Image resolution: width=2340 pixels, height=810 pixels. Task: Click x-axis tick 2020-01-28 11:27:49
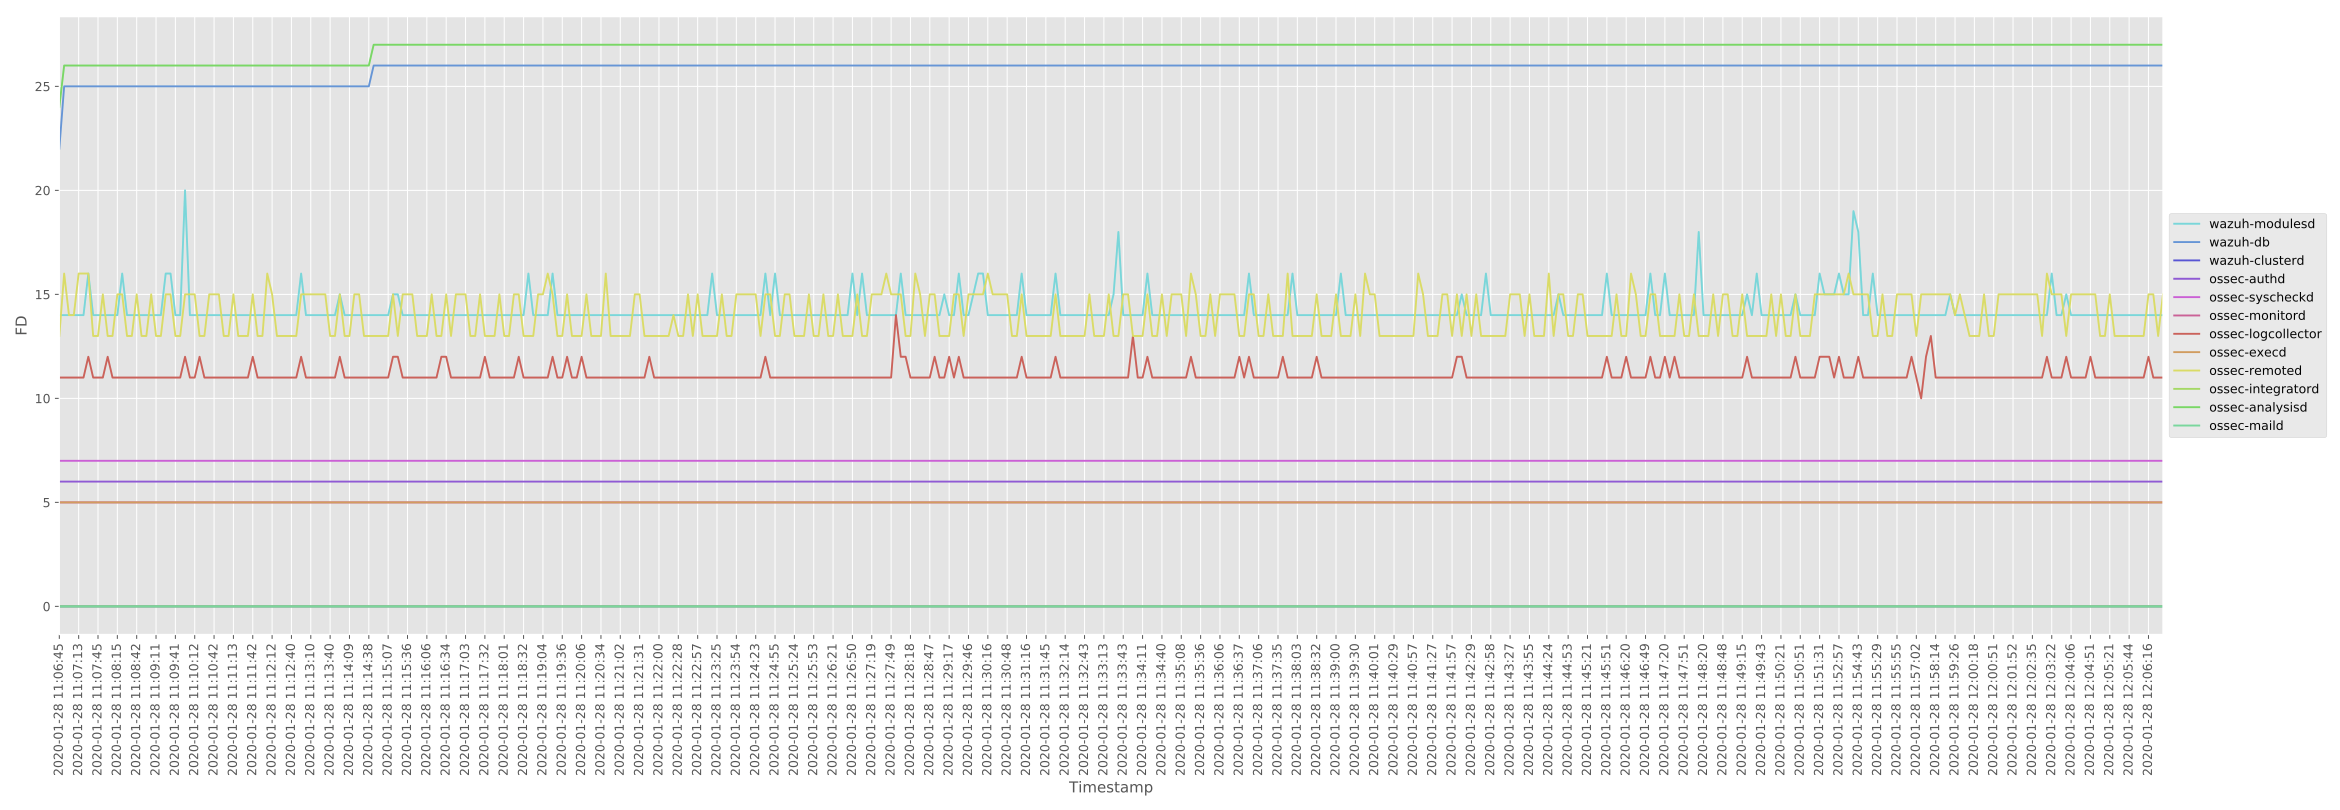click(890, 707)
